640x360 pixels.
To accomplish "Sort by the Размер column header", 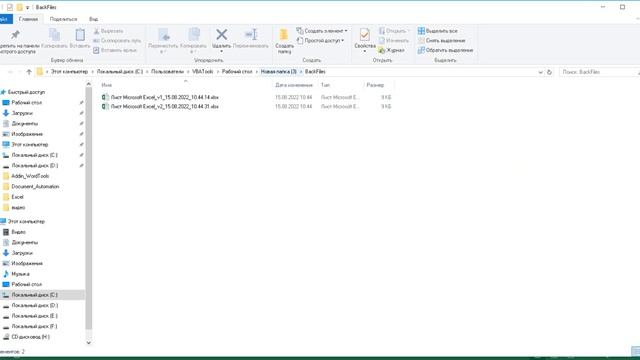I will (x=375, y=85).
